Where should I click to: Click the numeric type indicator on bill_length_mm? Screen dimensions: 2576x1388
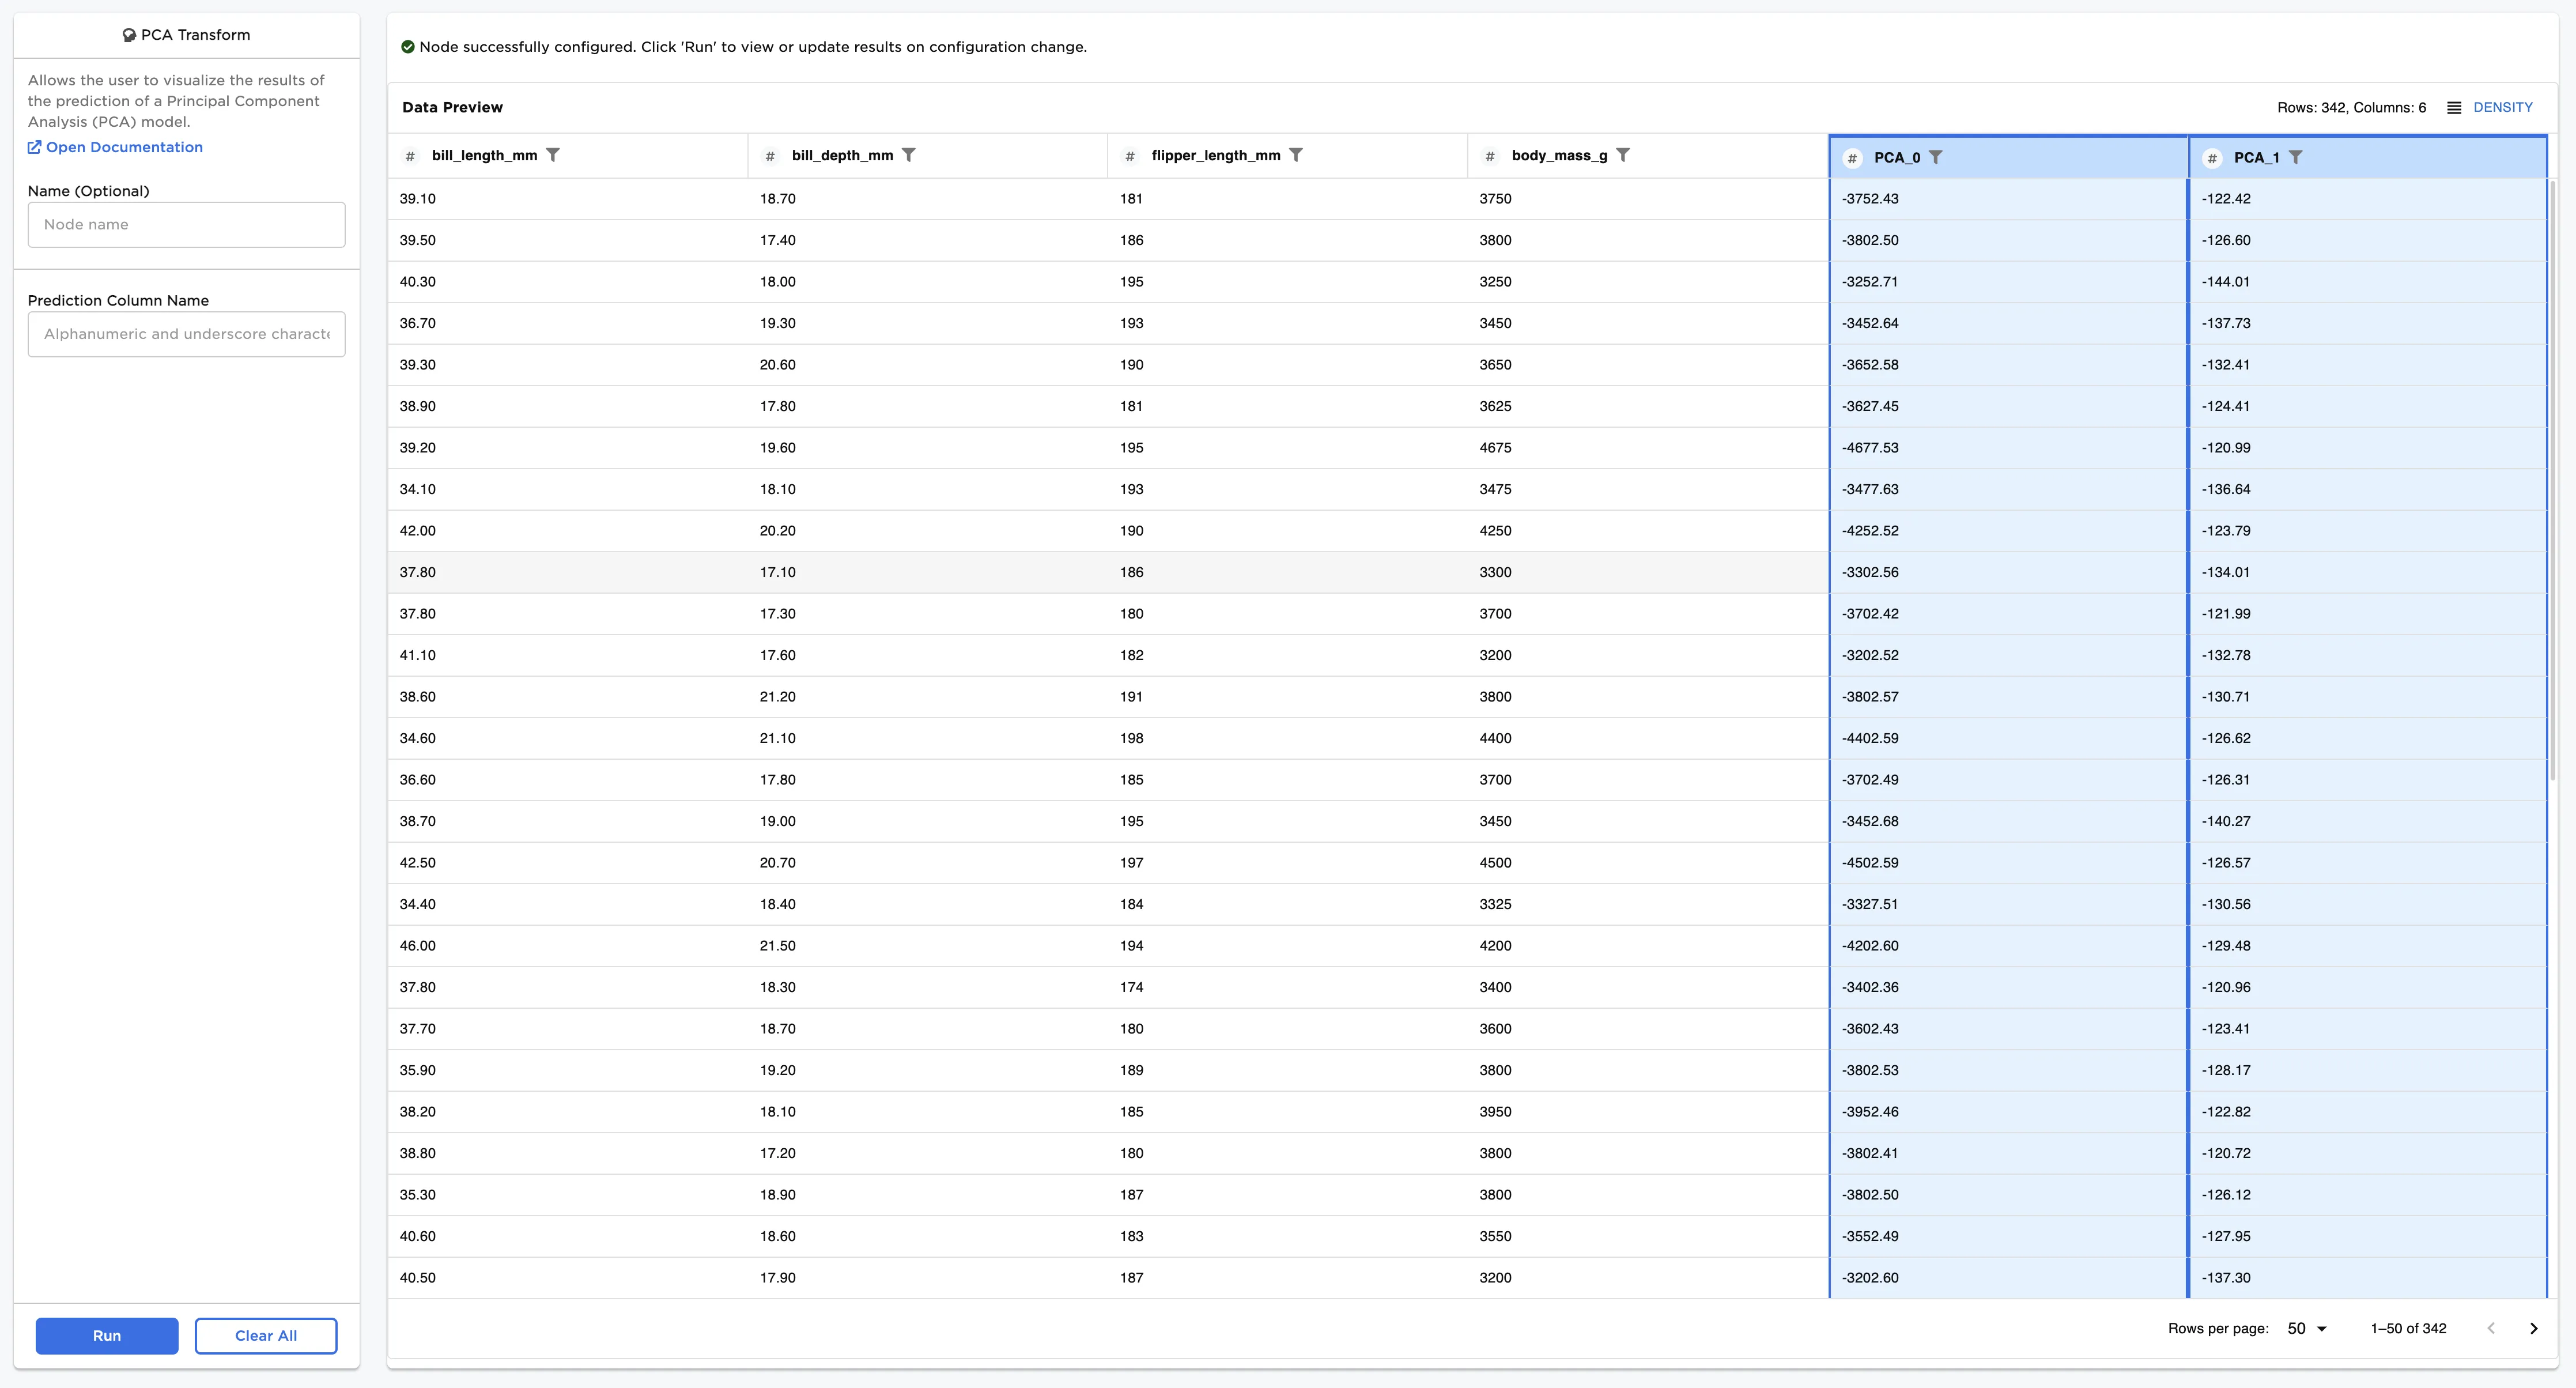(410, 155)
